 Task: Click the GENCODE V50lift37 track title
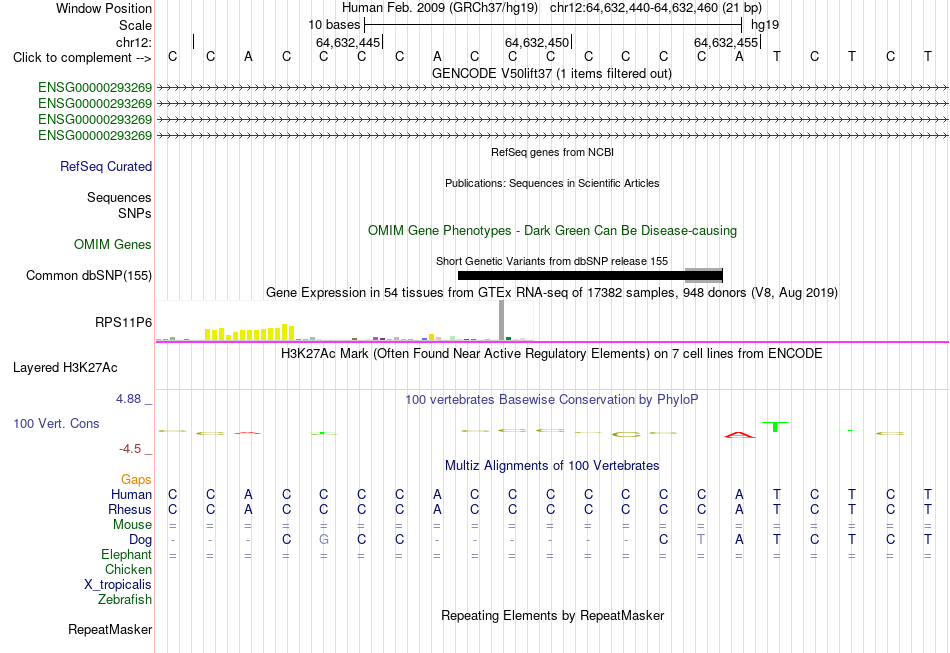pos(552,74)
